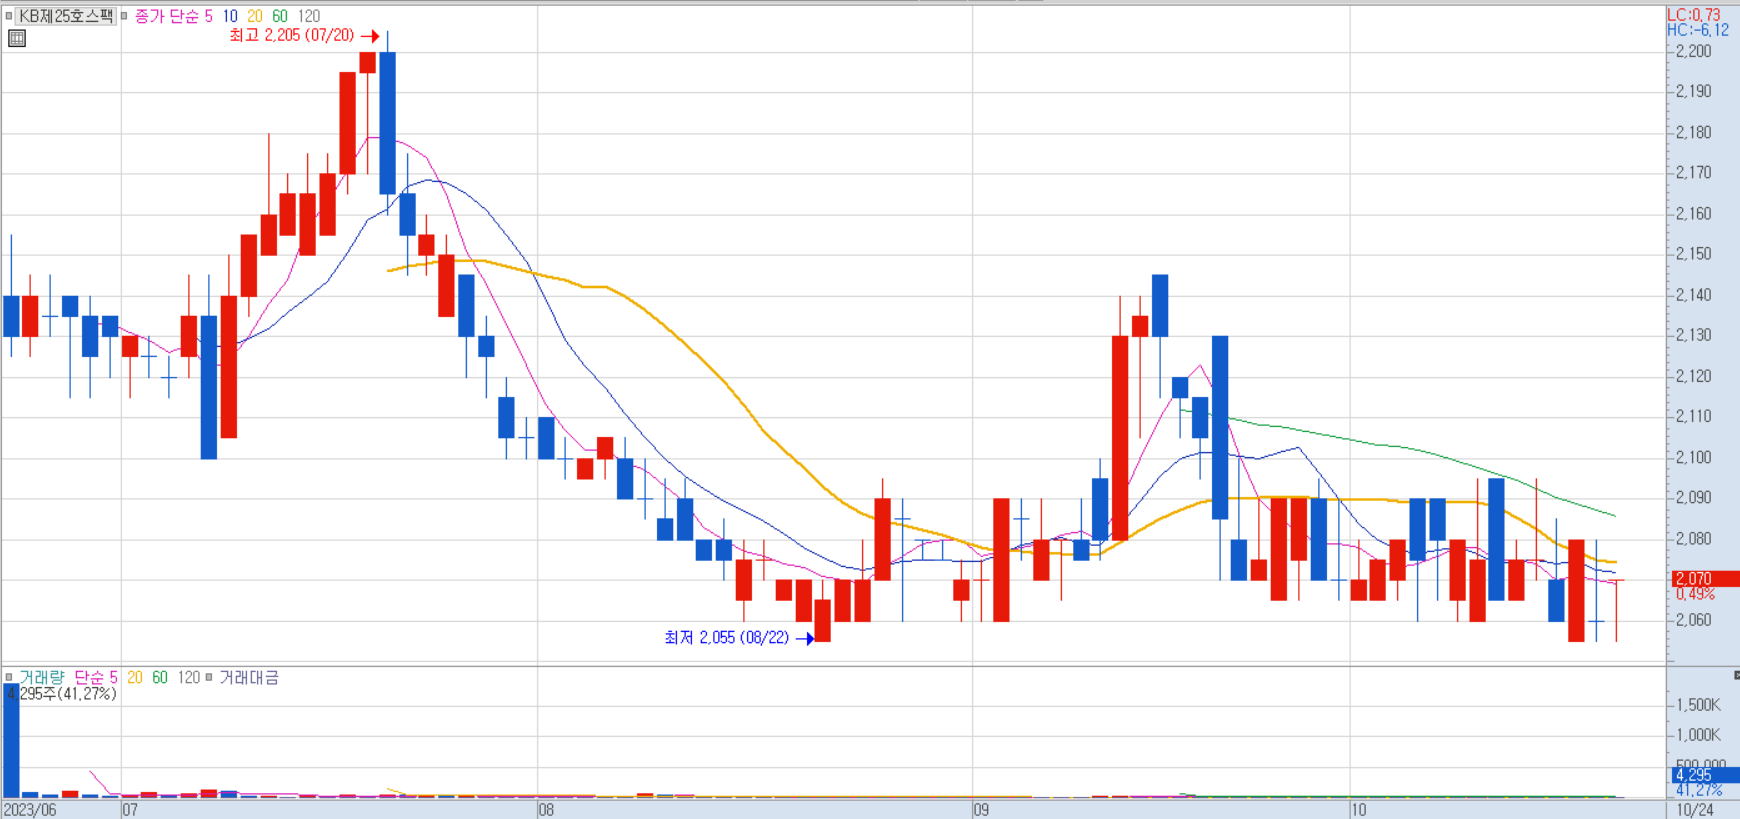Select the 거래대금 trading value label
This screenshot has width=1740, height=819.
click(249, 677)
